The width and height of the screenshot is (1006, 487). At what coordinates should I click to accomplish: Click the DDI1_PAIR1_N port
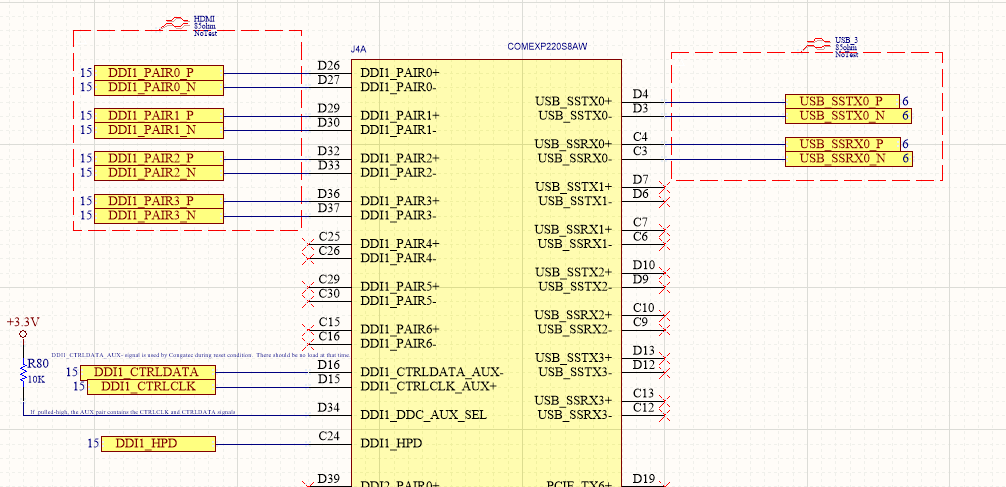(158, 130)
